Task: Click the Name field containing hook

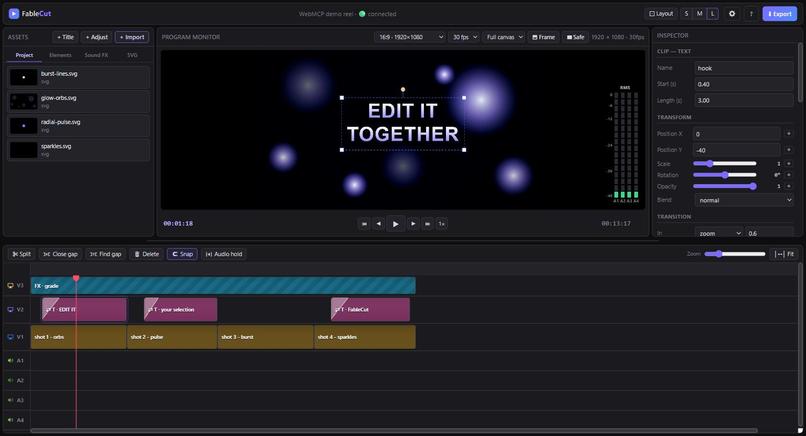Action: (x=744, y=68)
